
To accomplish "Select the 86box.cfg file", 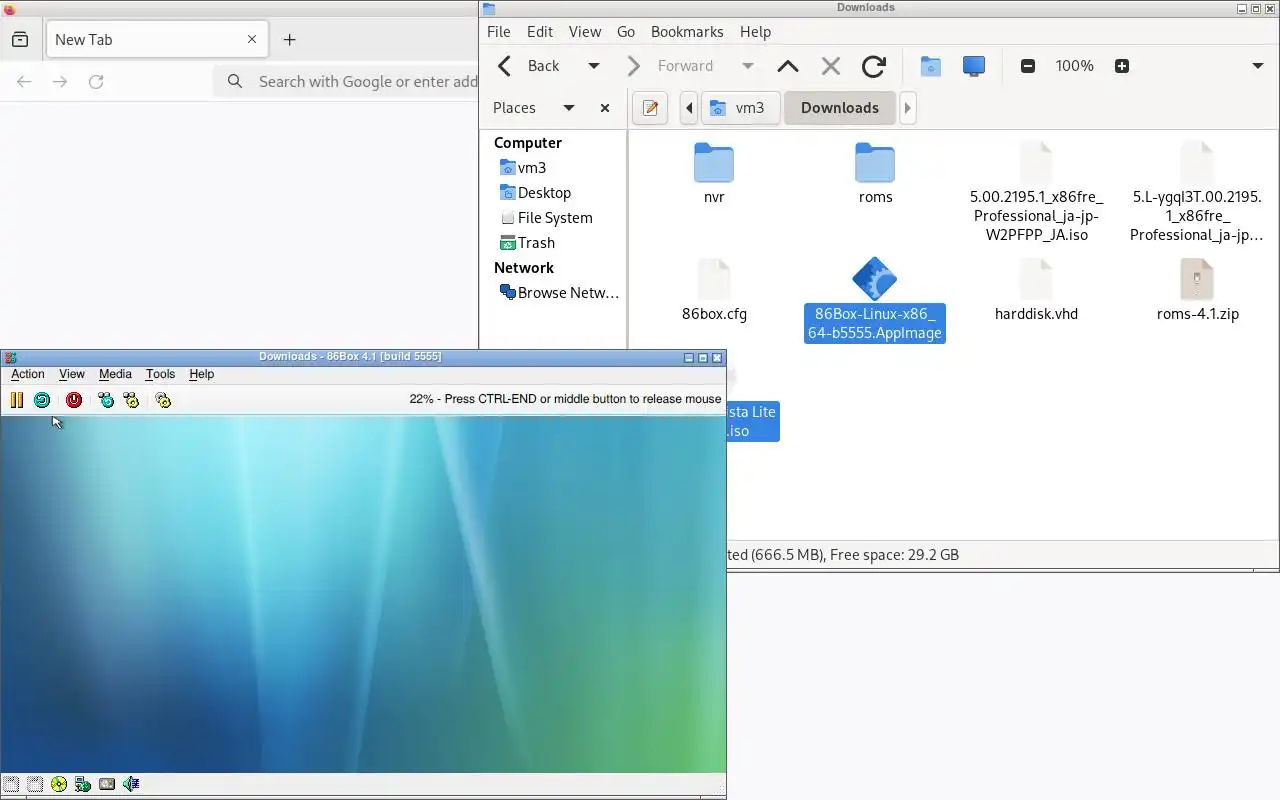I will pyautogui.click(x=714, y=290).
